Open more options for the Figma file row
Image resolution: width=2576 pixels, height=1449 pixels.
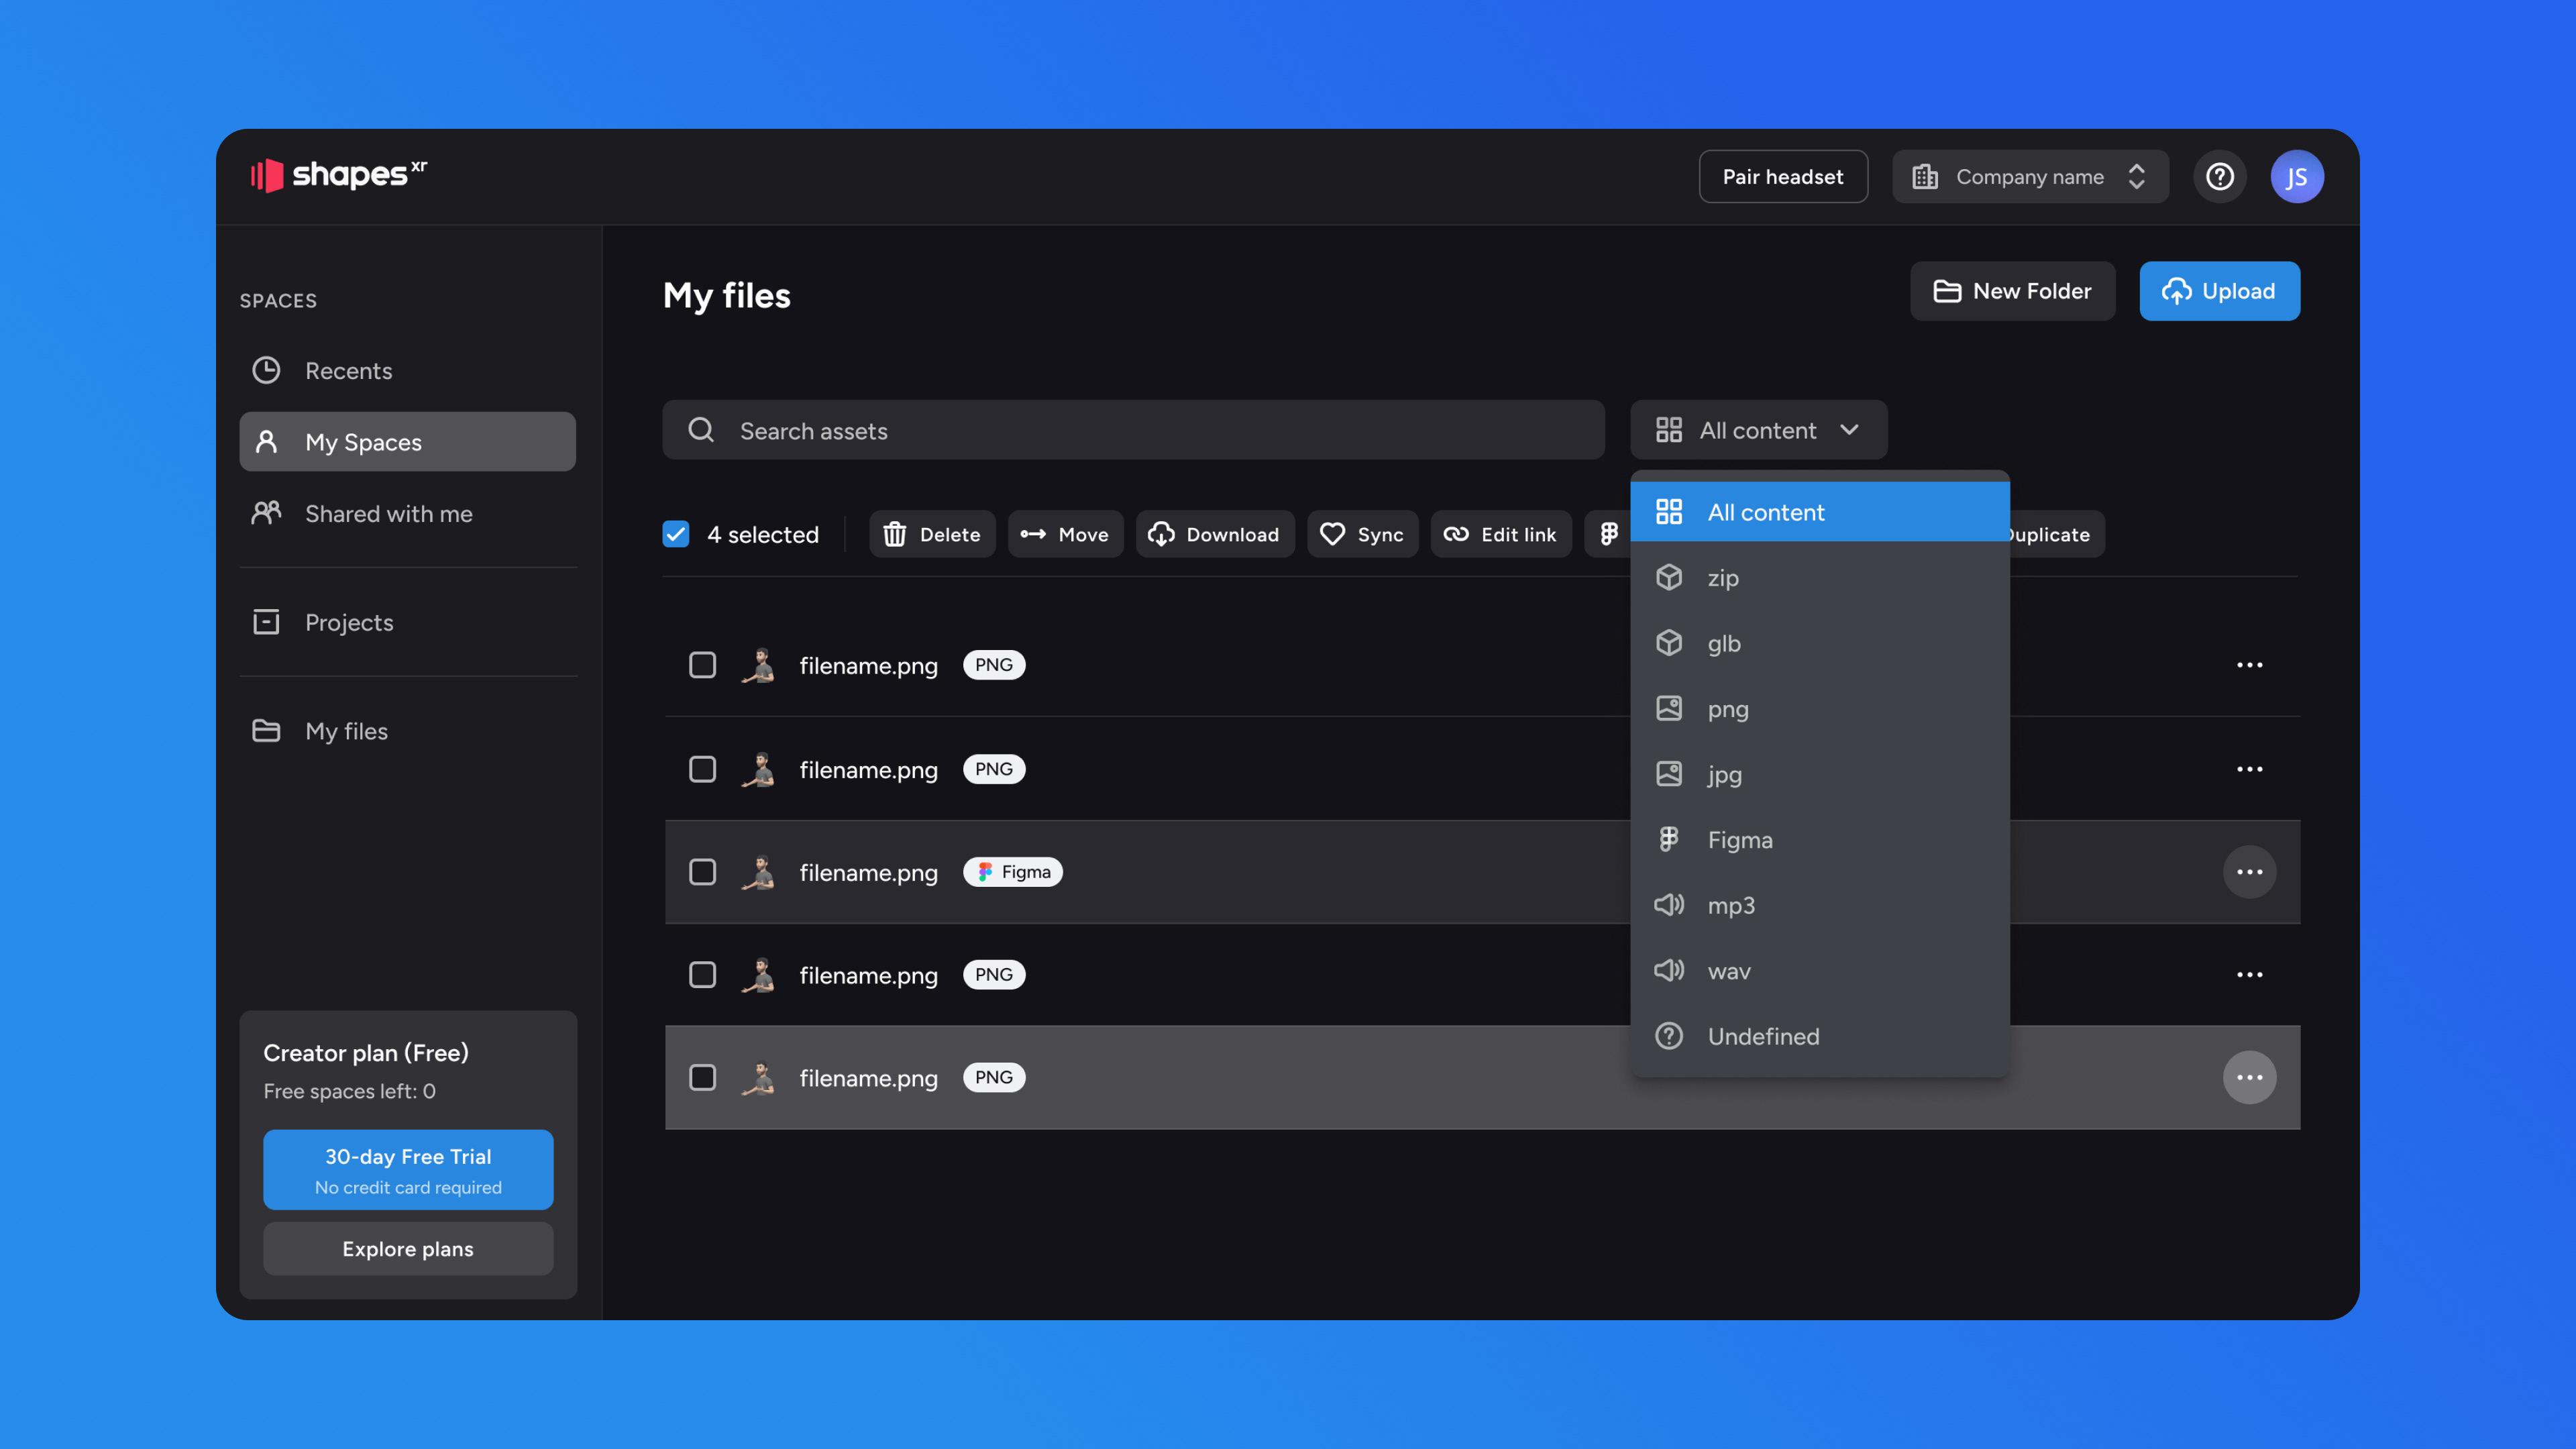pyautogui.click(x=2250, y=872)
